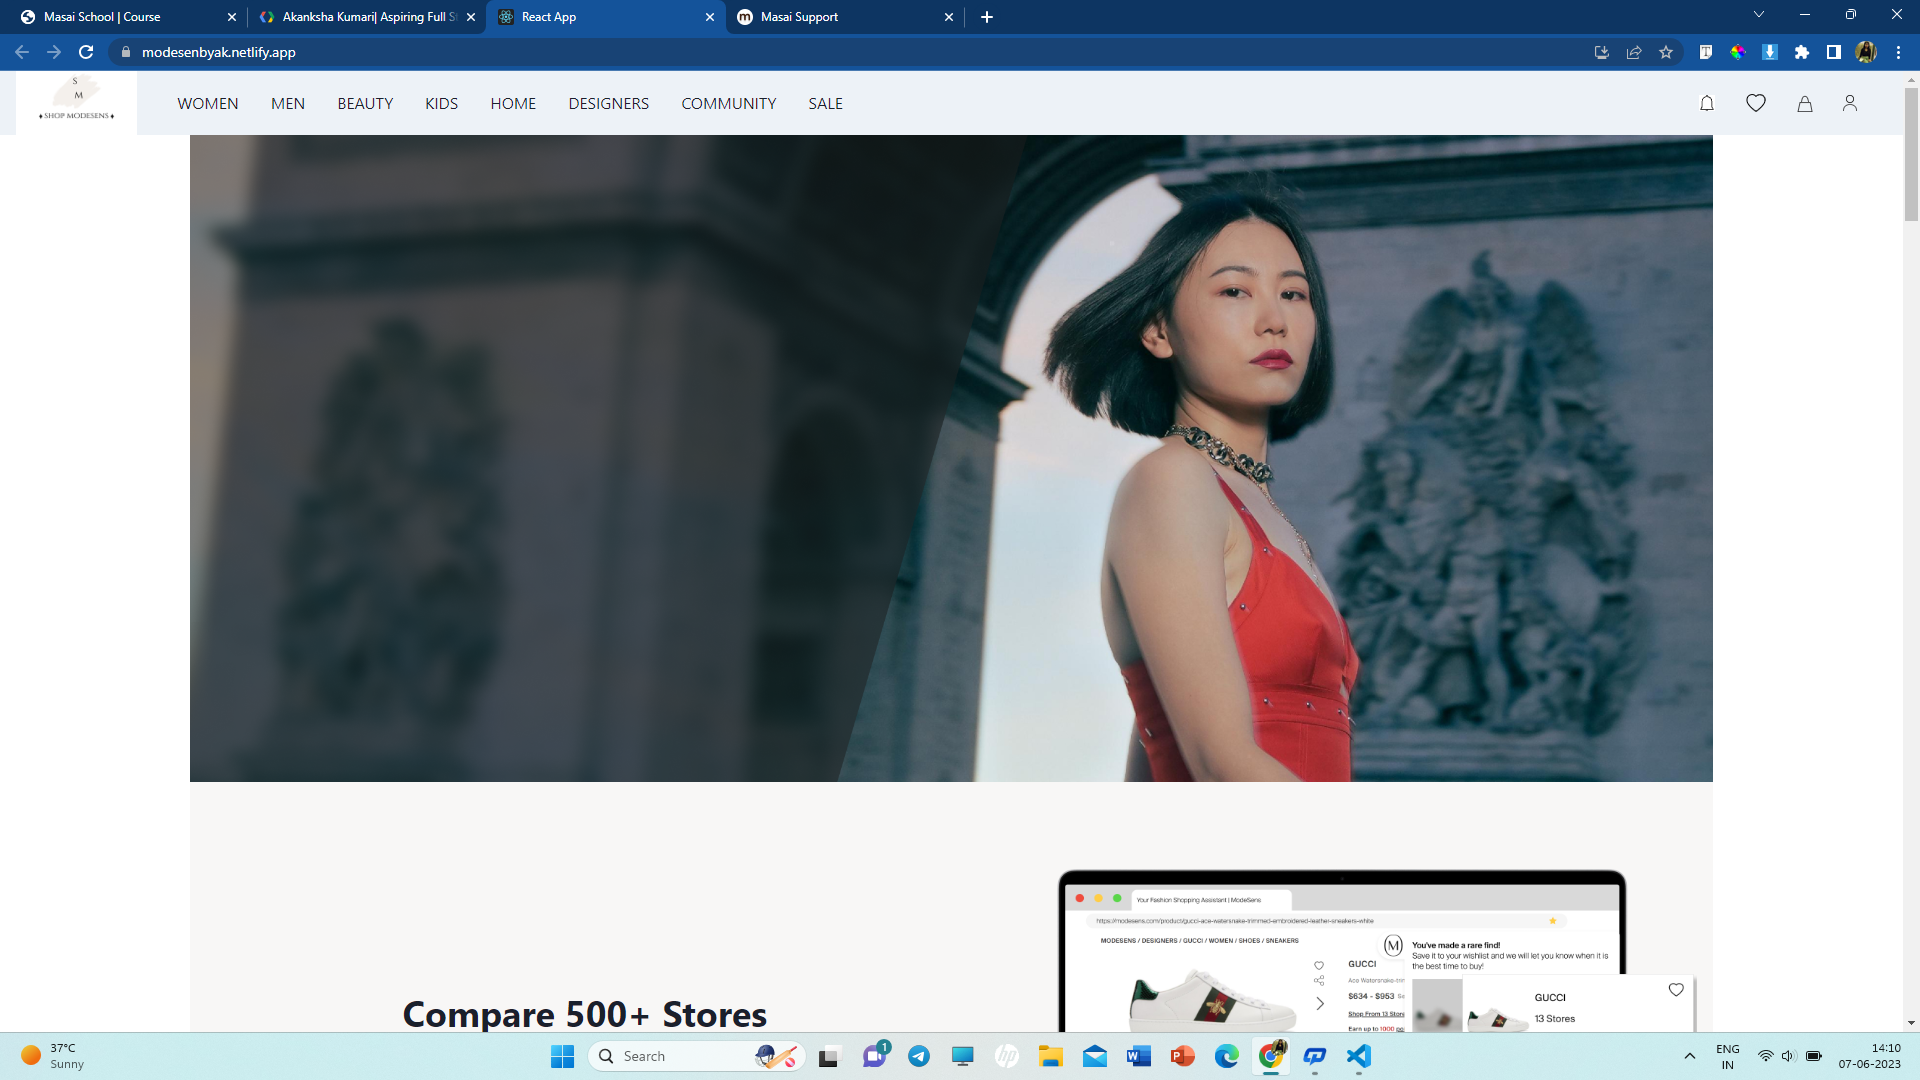1920x1080 pixels.
Task: Select the BEAUTY menu item
Action: pos(365,104)
